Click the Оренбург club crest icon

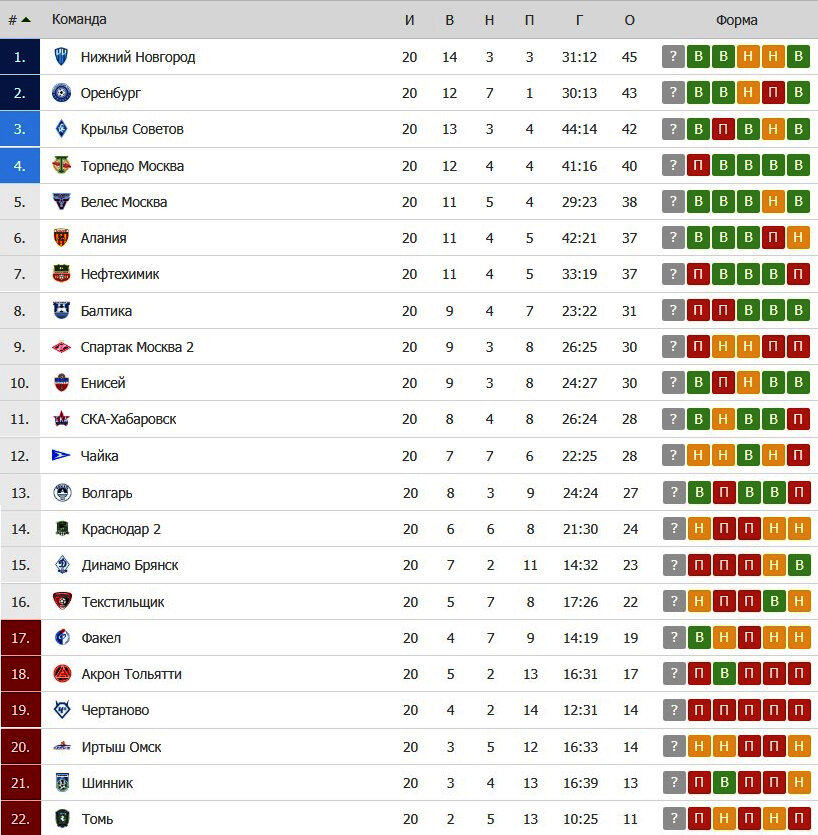pyautogui.click(x=61, y=93)
